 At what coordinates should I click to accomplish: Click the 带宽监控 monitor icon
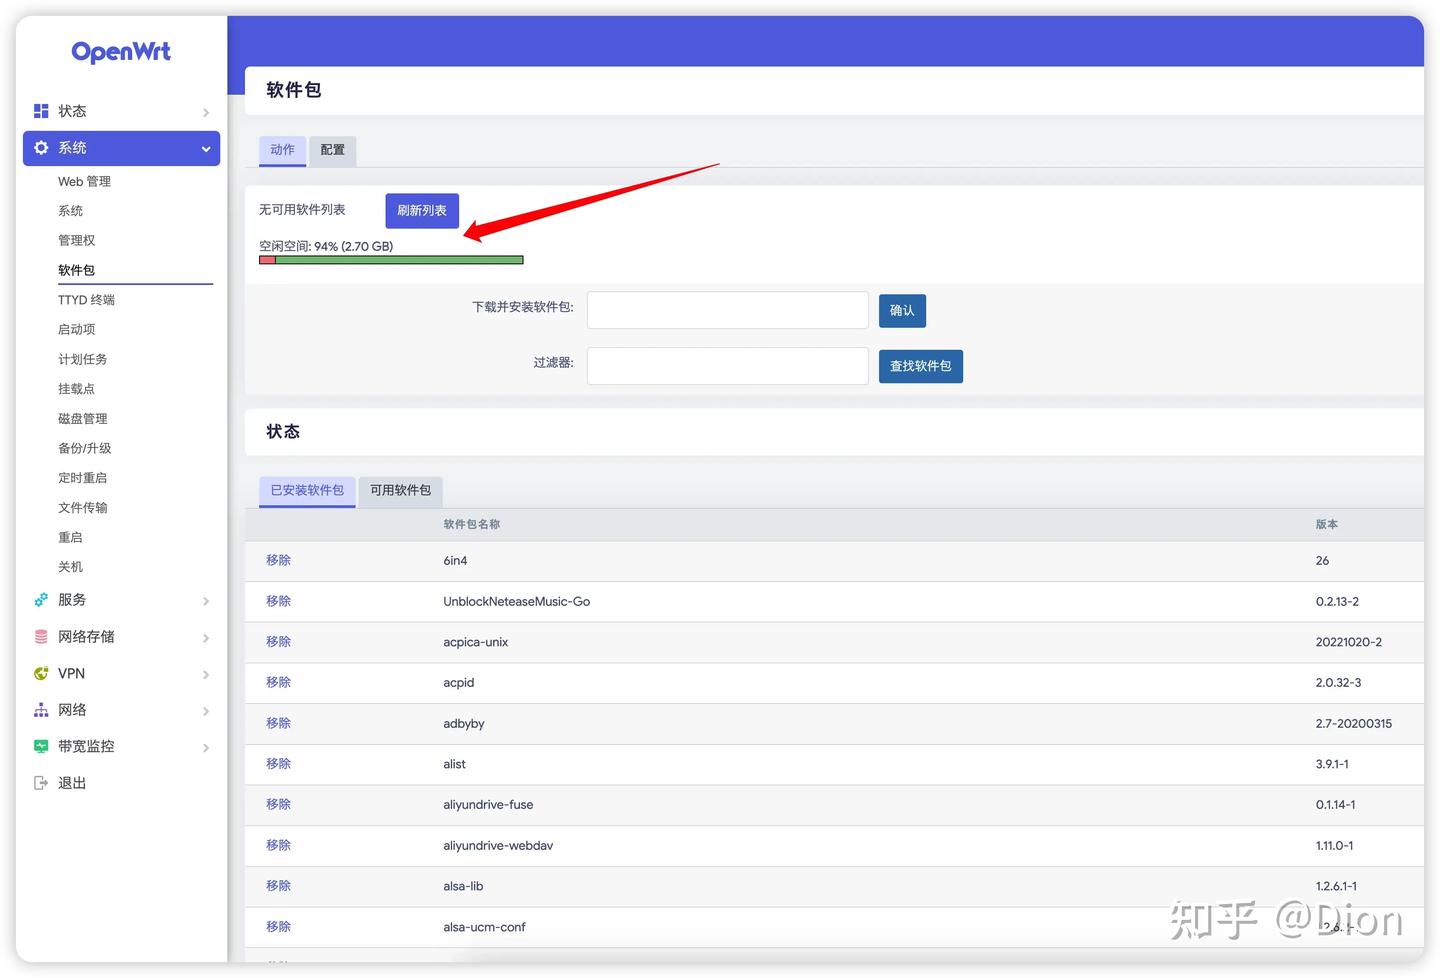click(x=40, y=745)
